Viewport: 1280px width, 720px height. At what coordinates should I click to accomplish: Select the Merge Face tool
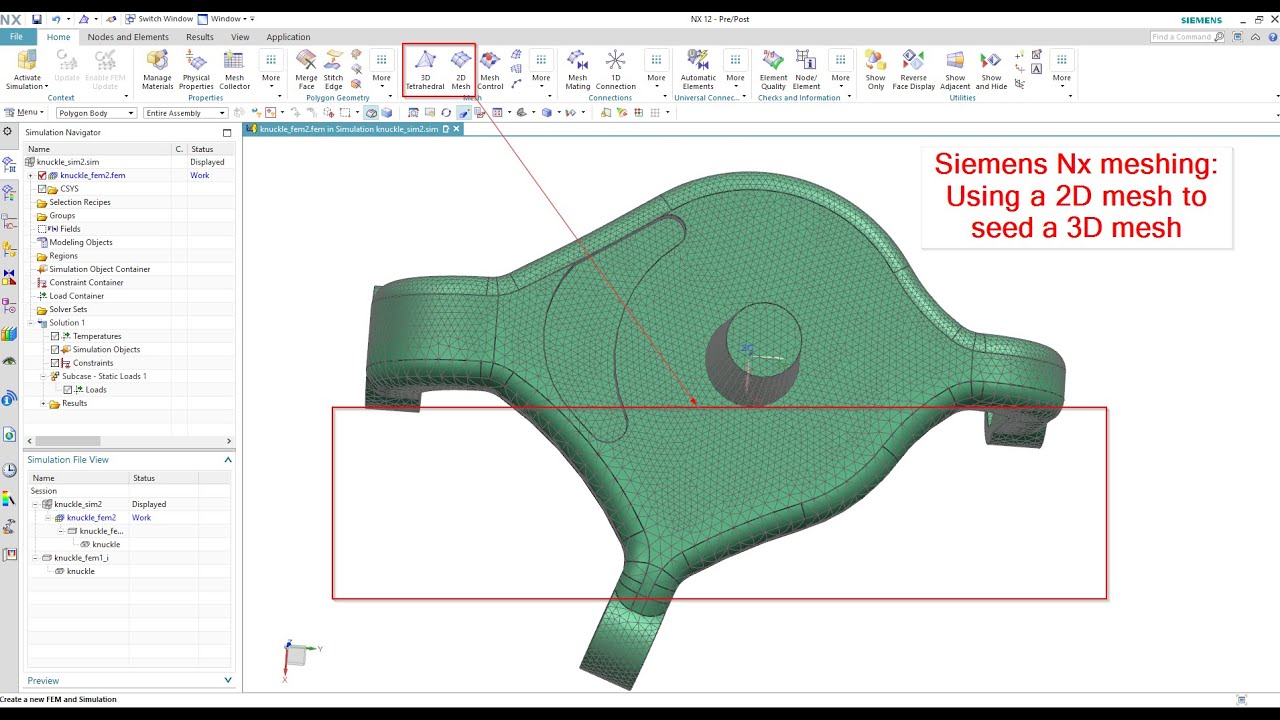tap(306, 69)
